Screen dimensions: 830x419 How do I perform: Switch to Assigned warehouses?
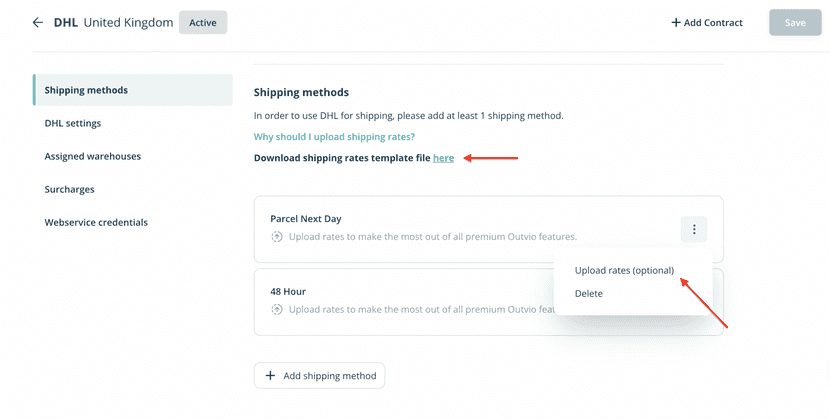point(92,156)
